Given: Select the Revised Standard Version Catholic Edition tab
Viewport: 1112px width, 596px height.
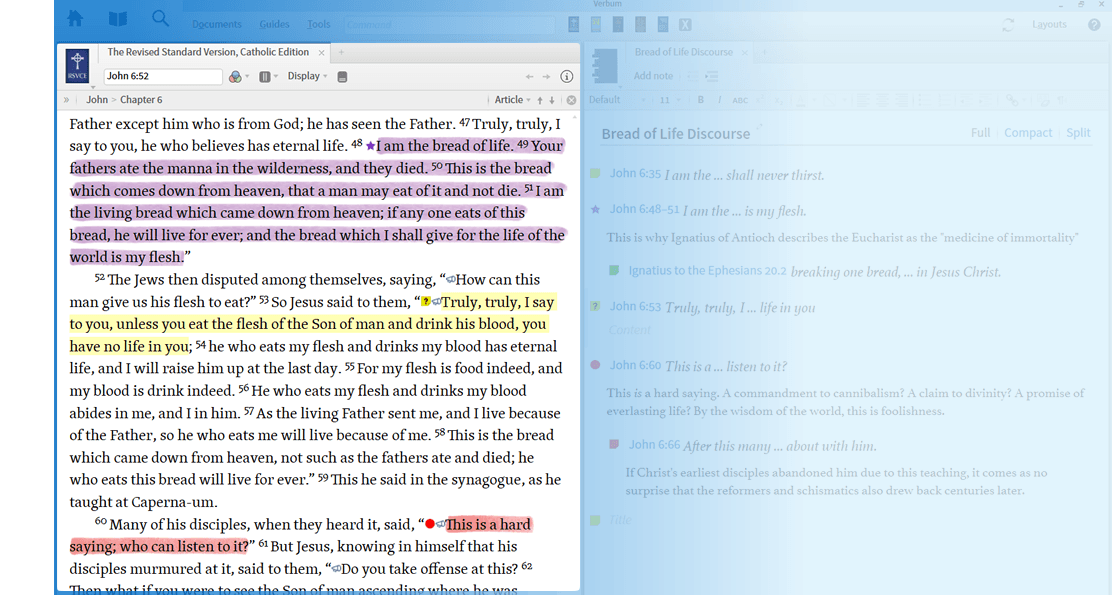Looking at the screenshot, I should click(208, 52).
